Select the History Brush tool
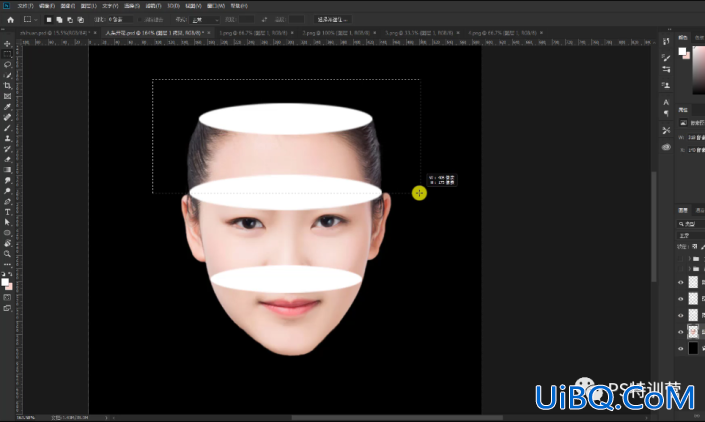Screen dimensions: 705x422 coord(7,149)
